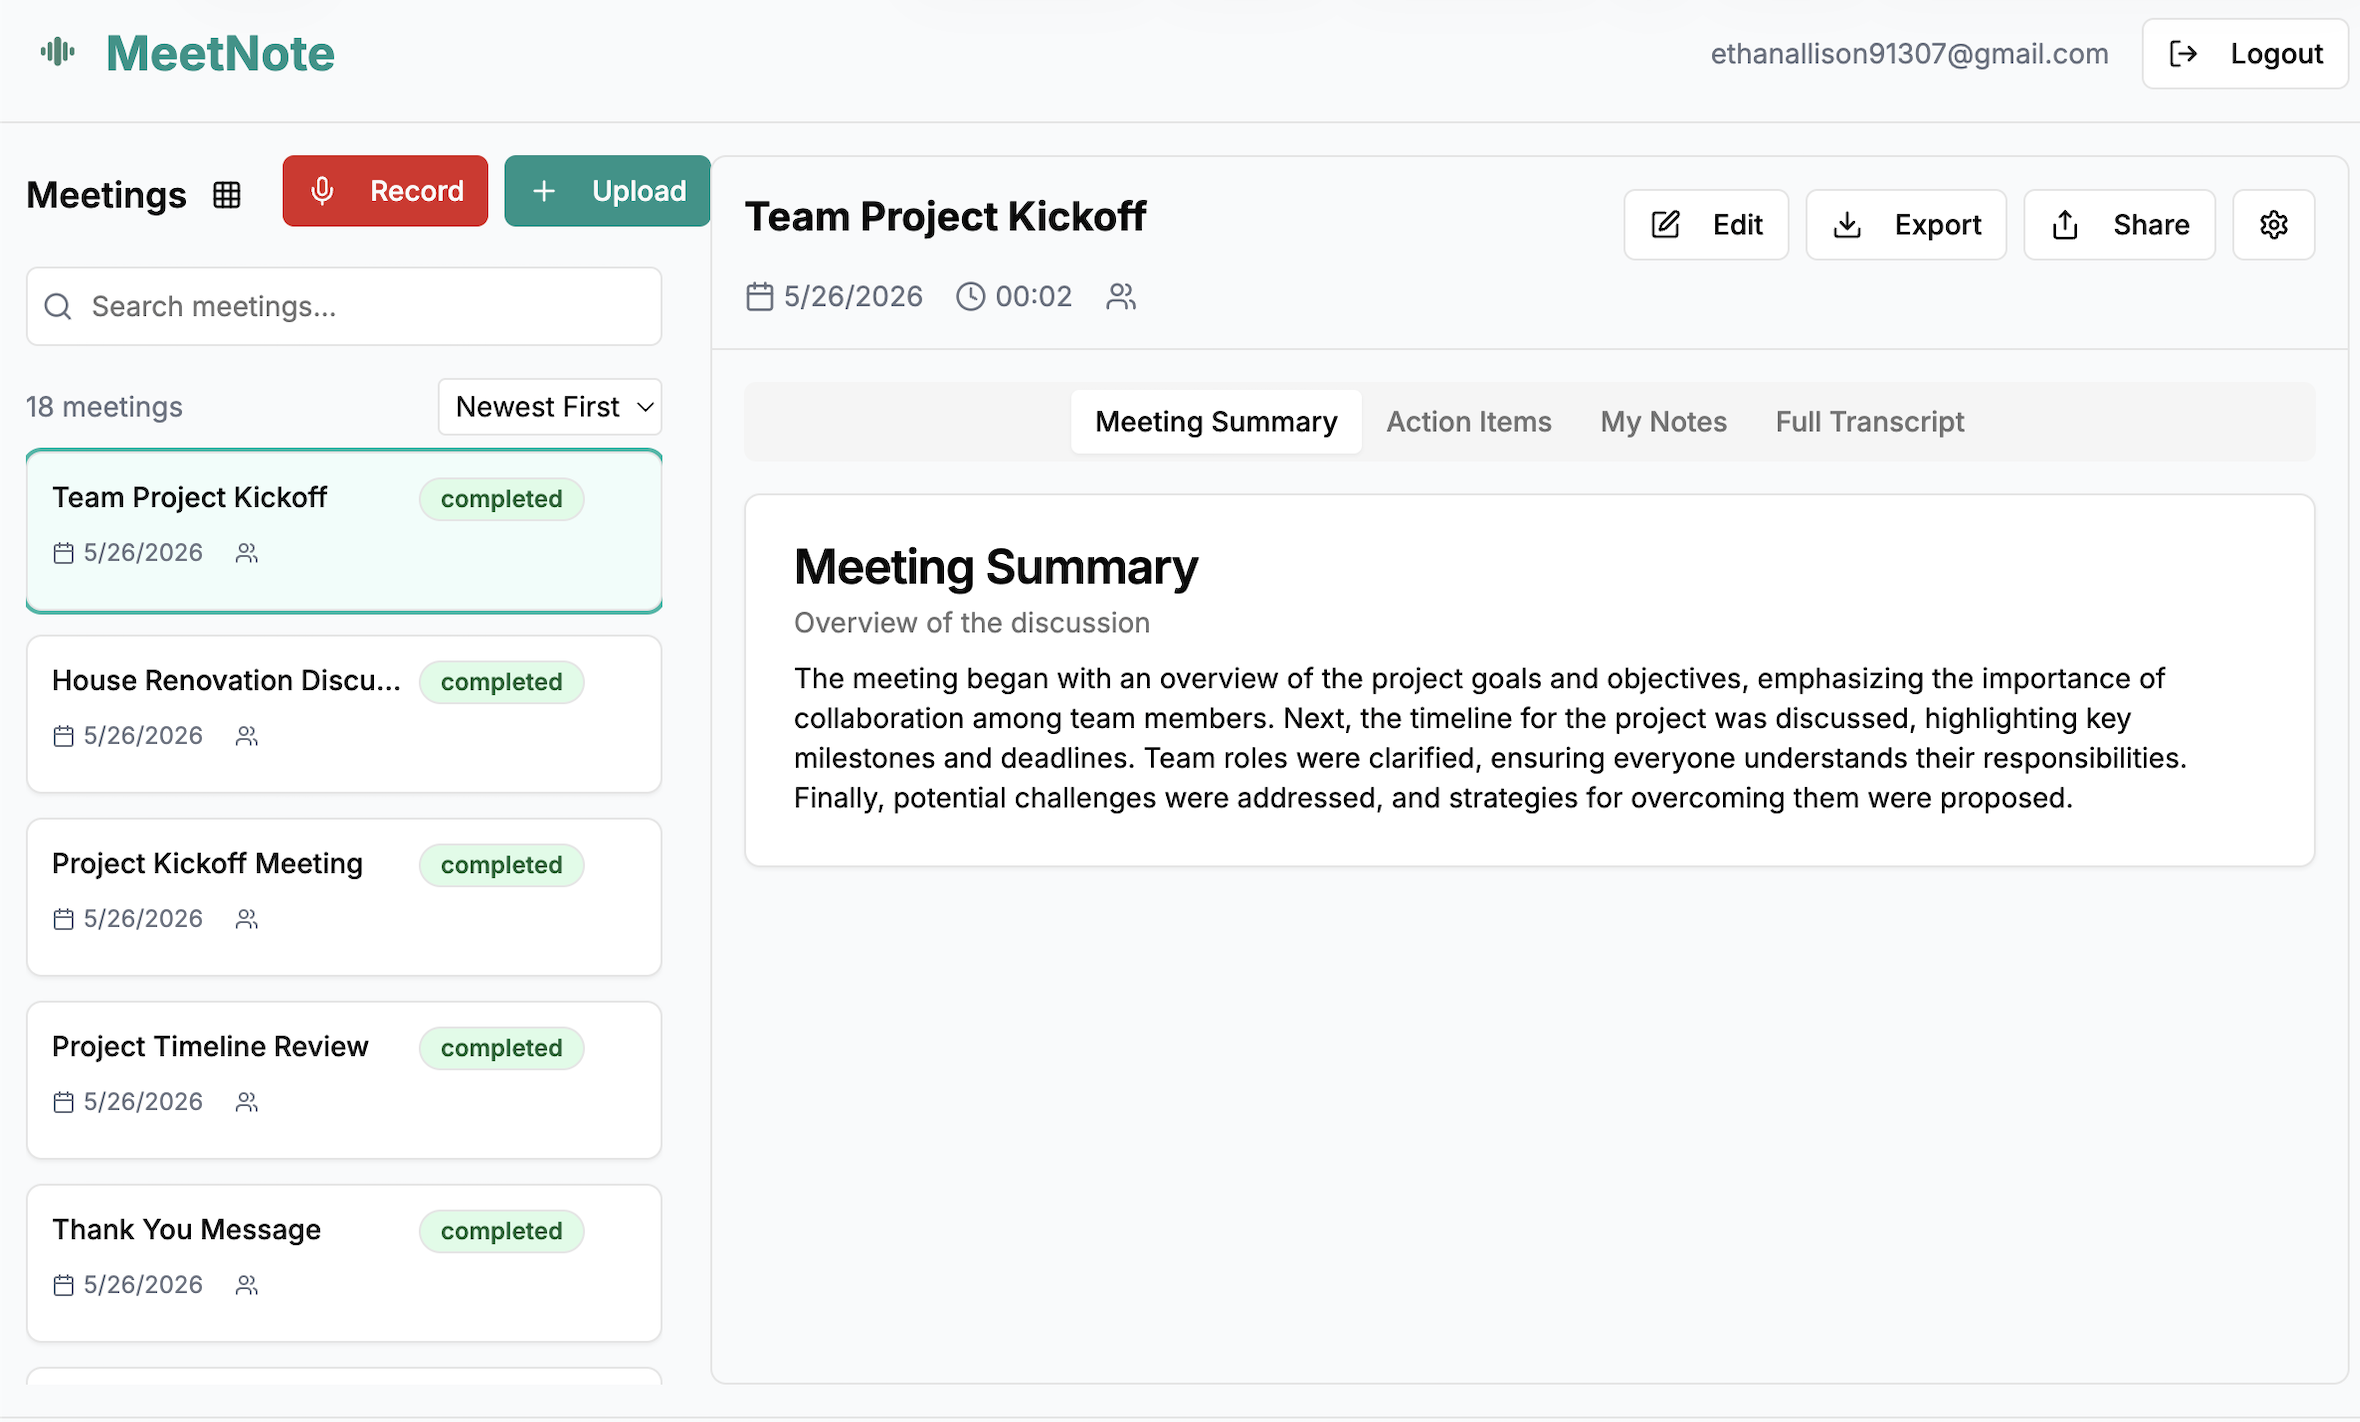Click the download Export icon

(x=1847, y=225)
